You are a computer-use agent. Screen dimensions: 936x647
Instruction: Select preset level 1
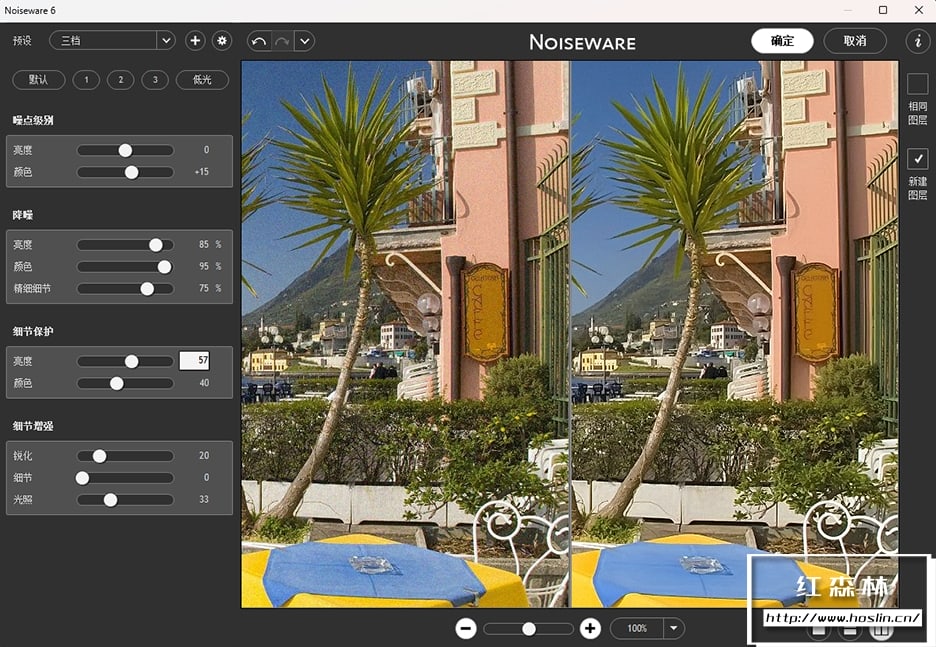point(86,79)
